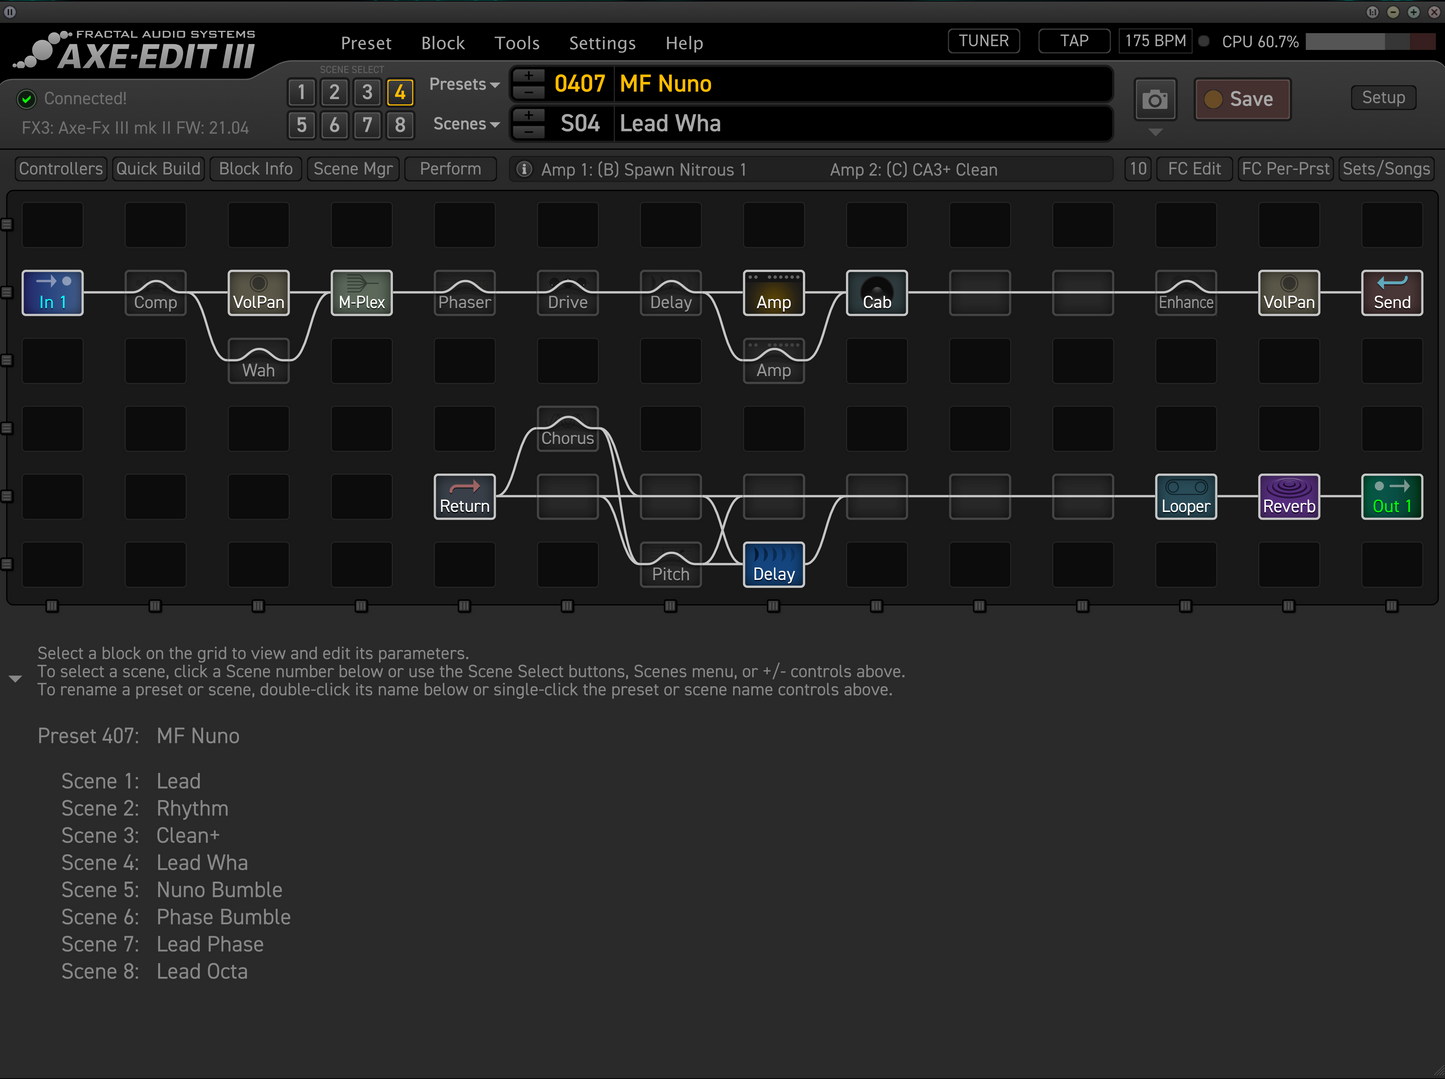
Task: Activate Scene 8 via scene select
Action: 400,125
